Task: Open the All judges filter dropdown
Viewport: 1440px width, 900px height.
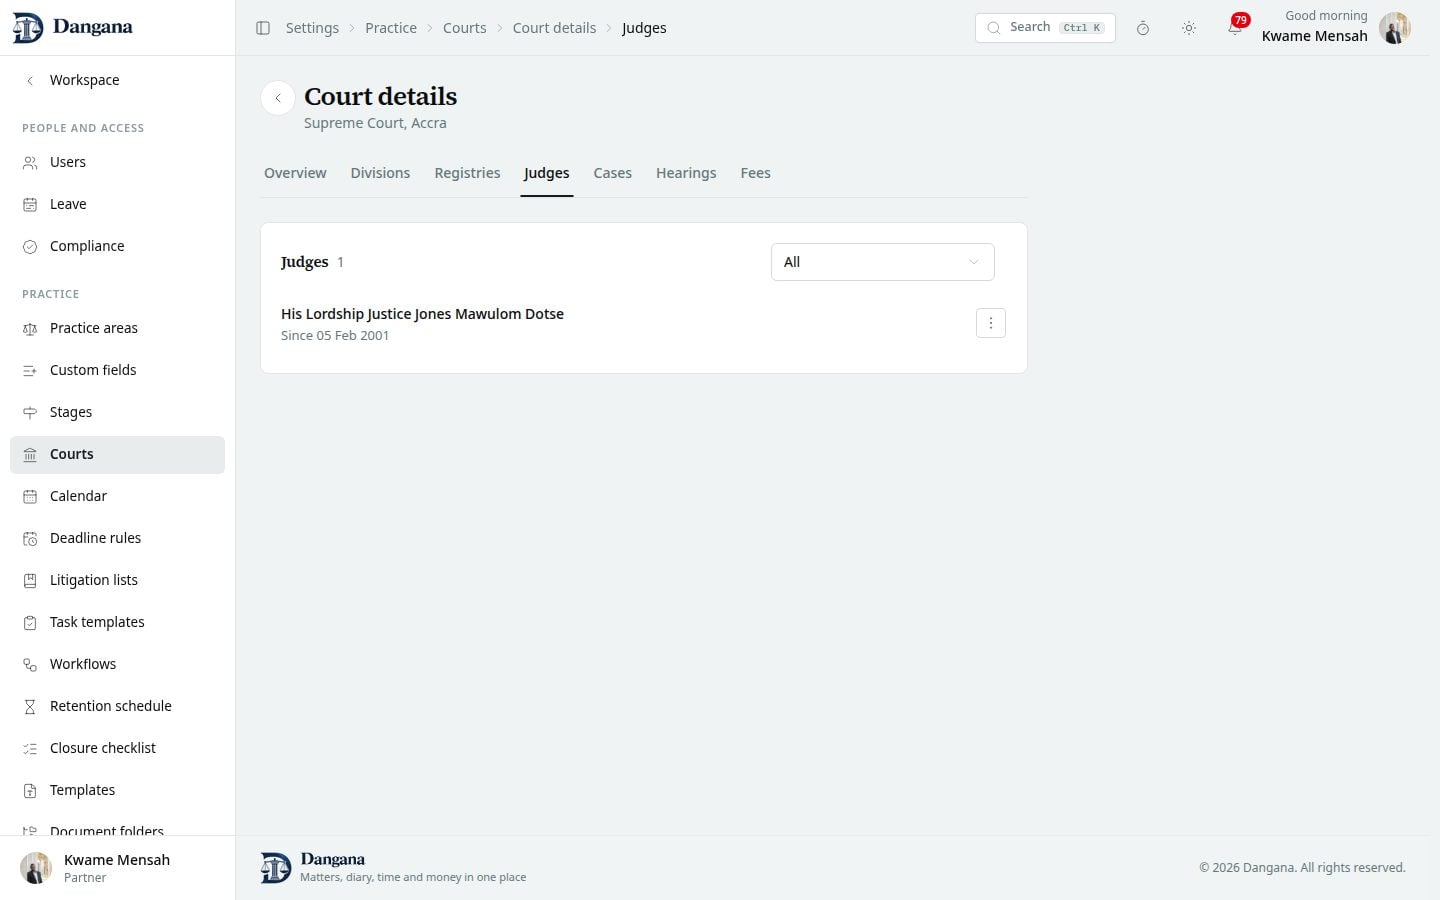Action: 883,262
